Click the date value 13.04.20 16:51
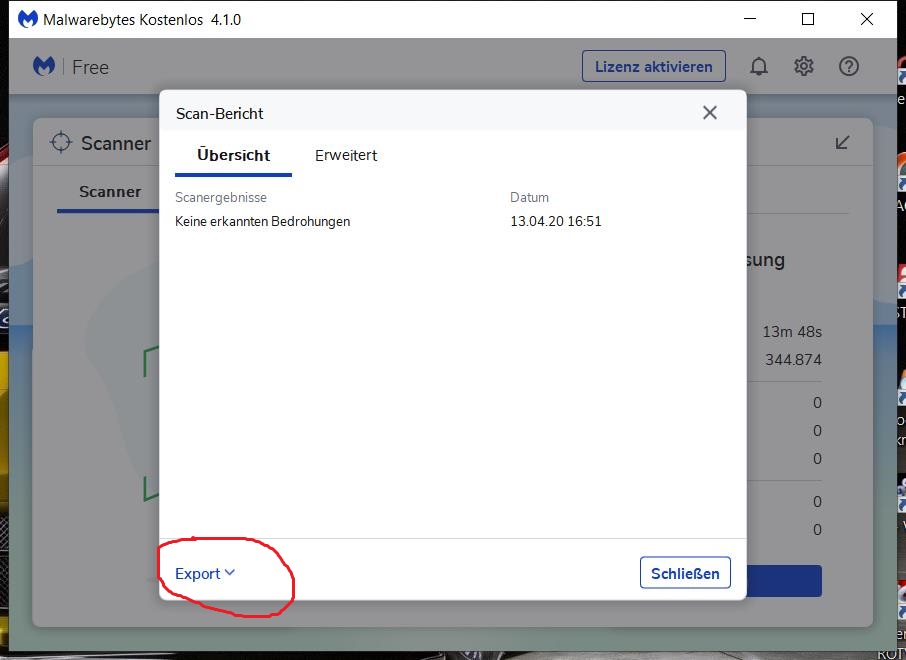Screen dimensions: 906x660 [x=556, y=221]
